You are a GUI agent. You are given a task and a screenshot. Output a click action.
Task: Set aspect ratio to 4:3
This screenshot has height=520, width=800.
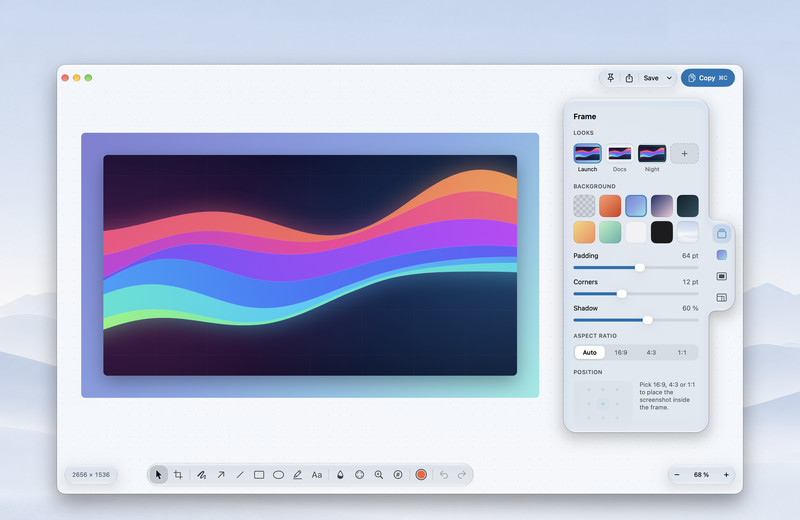[651, 352]
